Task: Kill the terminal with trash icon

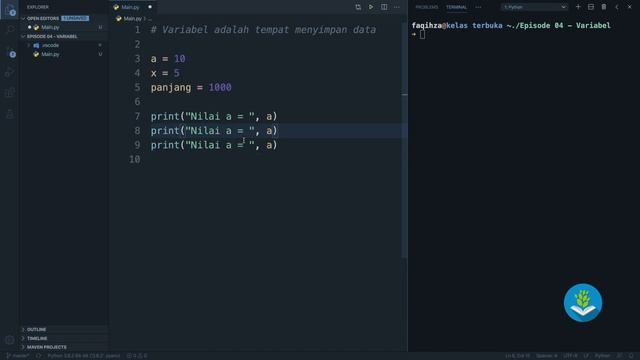Action: click(604, 7)
